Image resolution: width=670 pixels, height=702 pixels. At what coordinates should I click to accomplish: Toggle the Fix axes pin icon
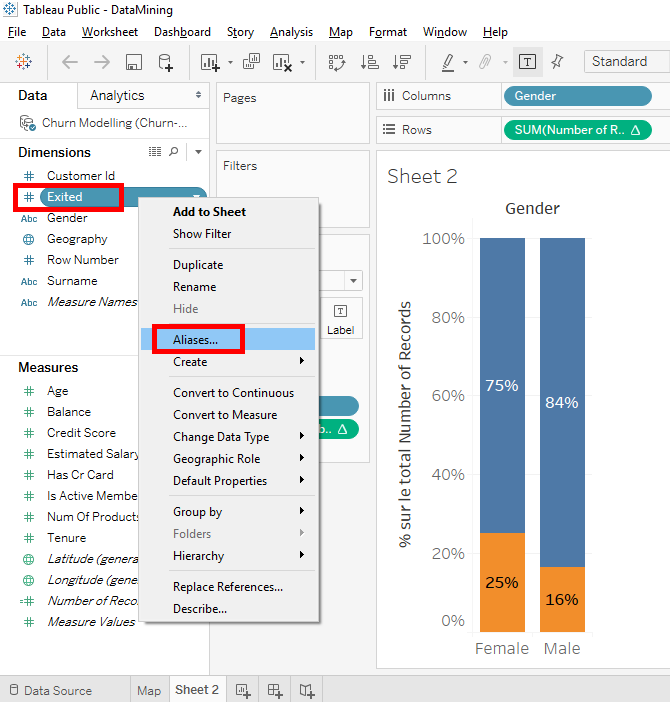tap(557, 62)
